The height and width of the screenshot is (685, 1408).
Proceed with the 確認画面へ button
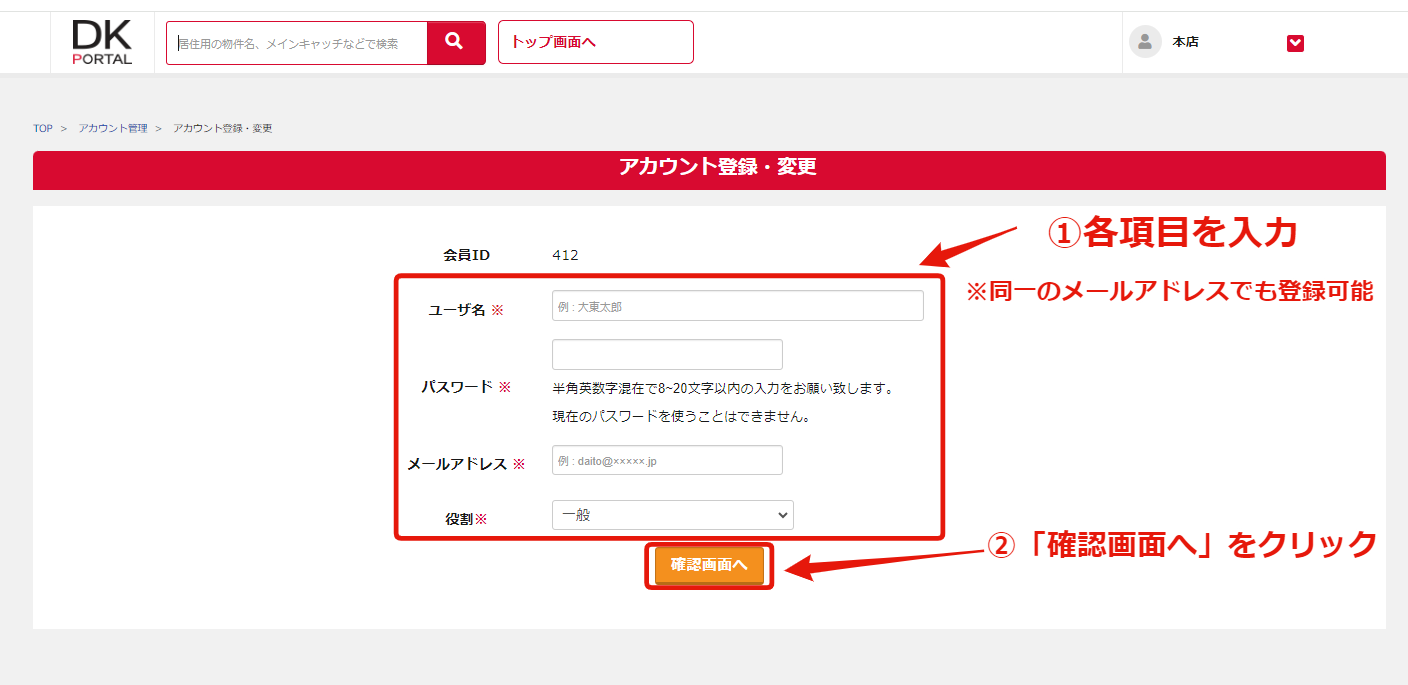709,565
